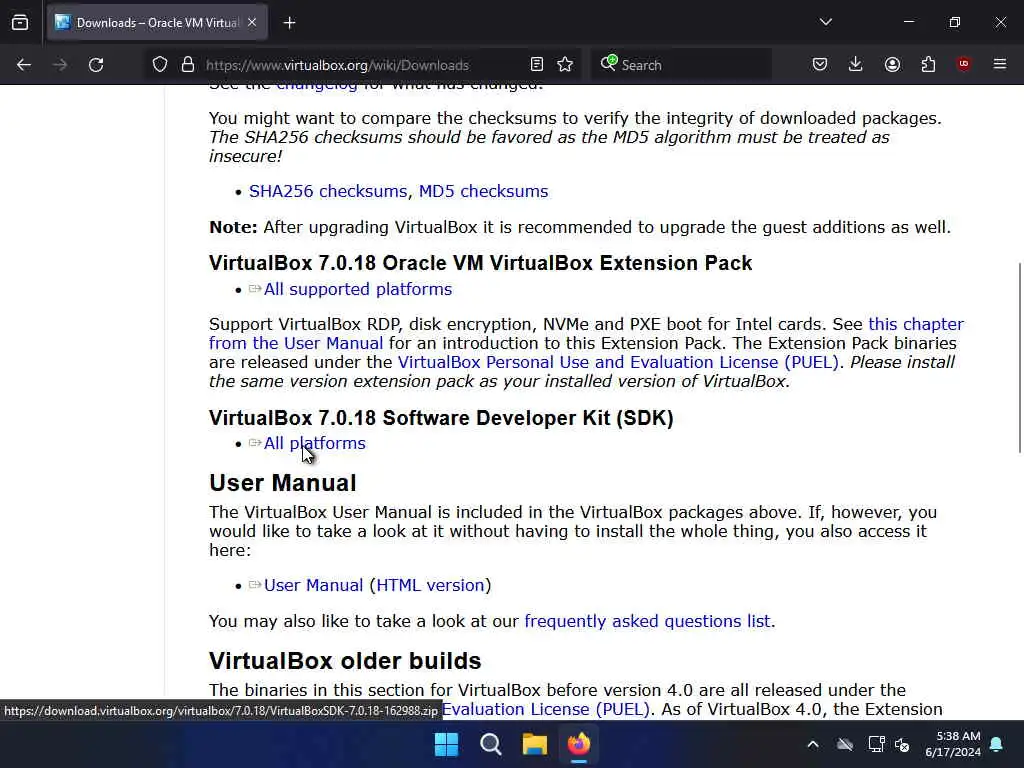Viewport: 1024px width, 768px height.
Task: Open the HTML version link
Action: click(x=430, y=585)
